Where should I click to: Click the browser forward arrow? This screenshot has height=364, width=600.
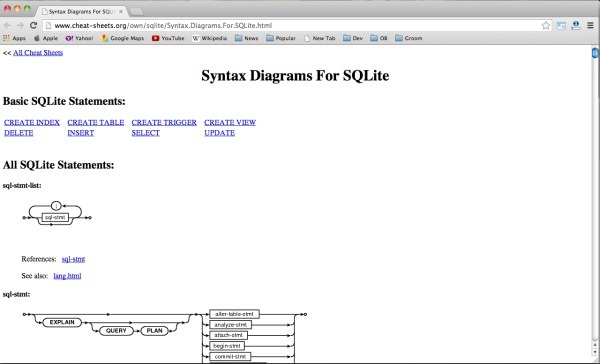pyautogui.click(x=20, y=26)
